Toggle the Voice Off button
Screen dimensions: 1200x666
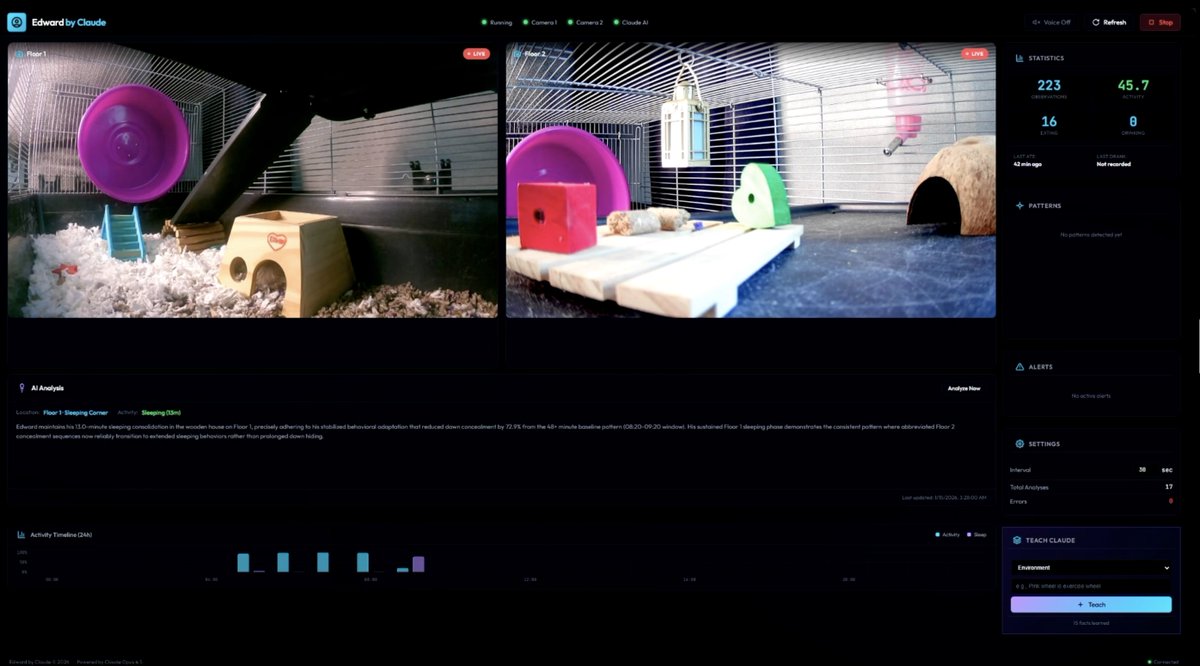pyautogui.click(x=1052, y=22)
